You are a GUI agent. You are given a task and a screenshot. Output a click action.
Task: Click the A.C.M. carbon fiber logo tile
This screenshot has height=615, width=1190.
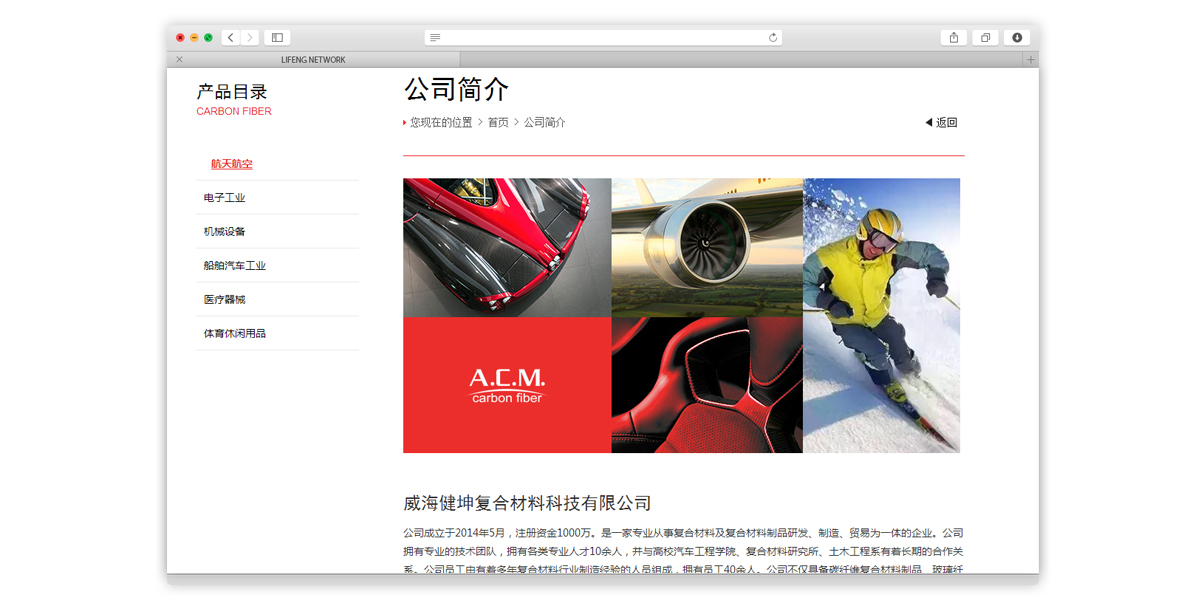pyautogui.click(x=507, y=385)
